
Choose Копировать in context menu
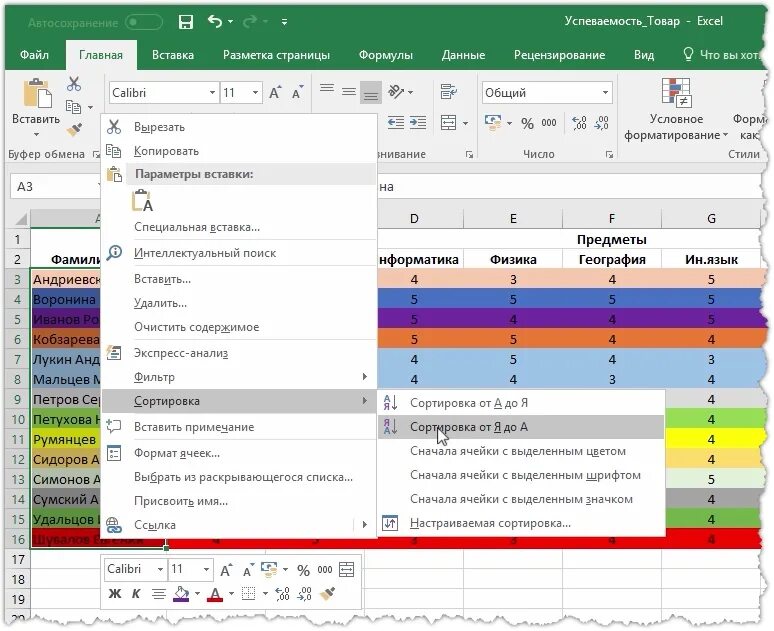pos(239,151)
